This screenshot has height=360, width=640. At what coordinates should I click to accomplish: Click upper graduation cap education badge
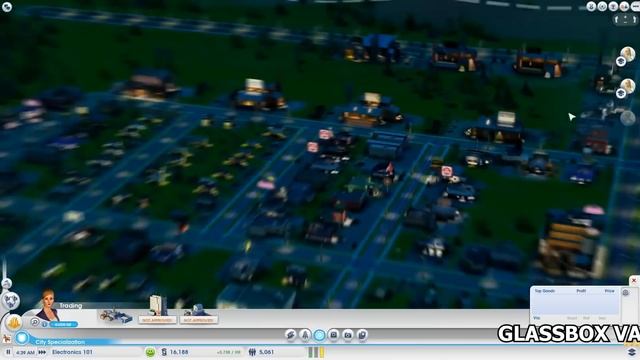(621, 62)
